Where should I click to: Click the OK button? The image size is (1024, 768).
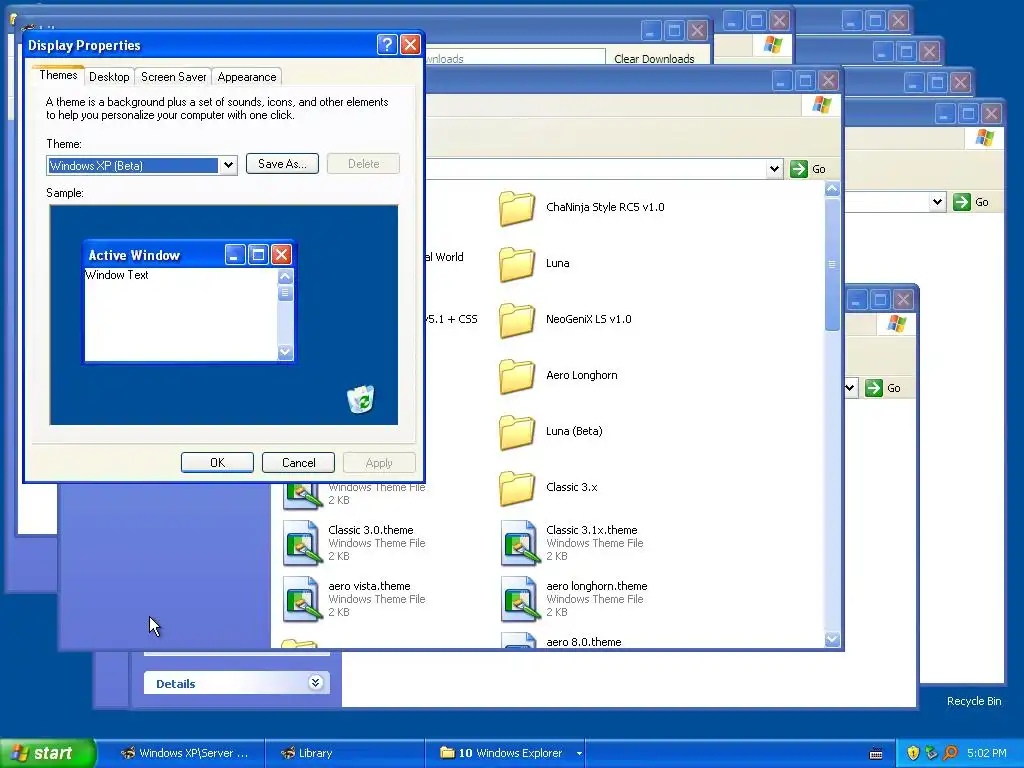217,462
